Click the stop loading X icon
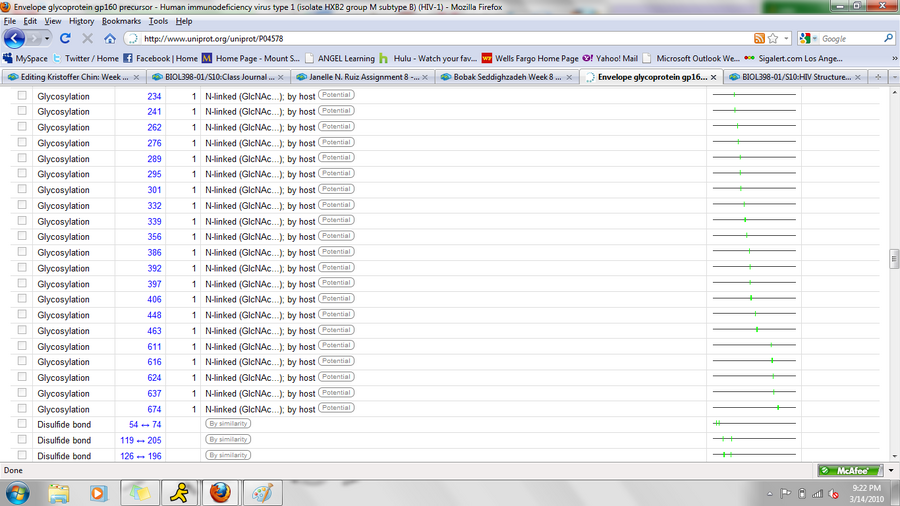Screen dimensions: 900x506 [x=87, y=39]
